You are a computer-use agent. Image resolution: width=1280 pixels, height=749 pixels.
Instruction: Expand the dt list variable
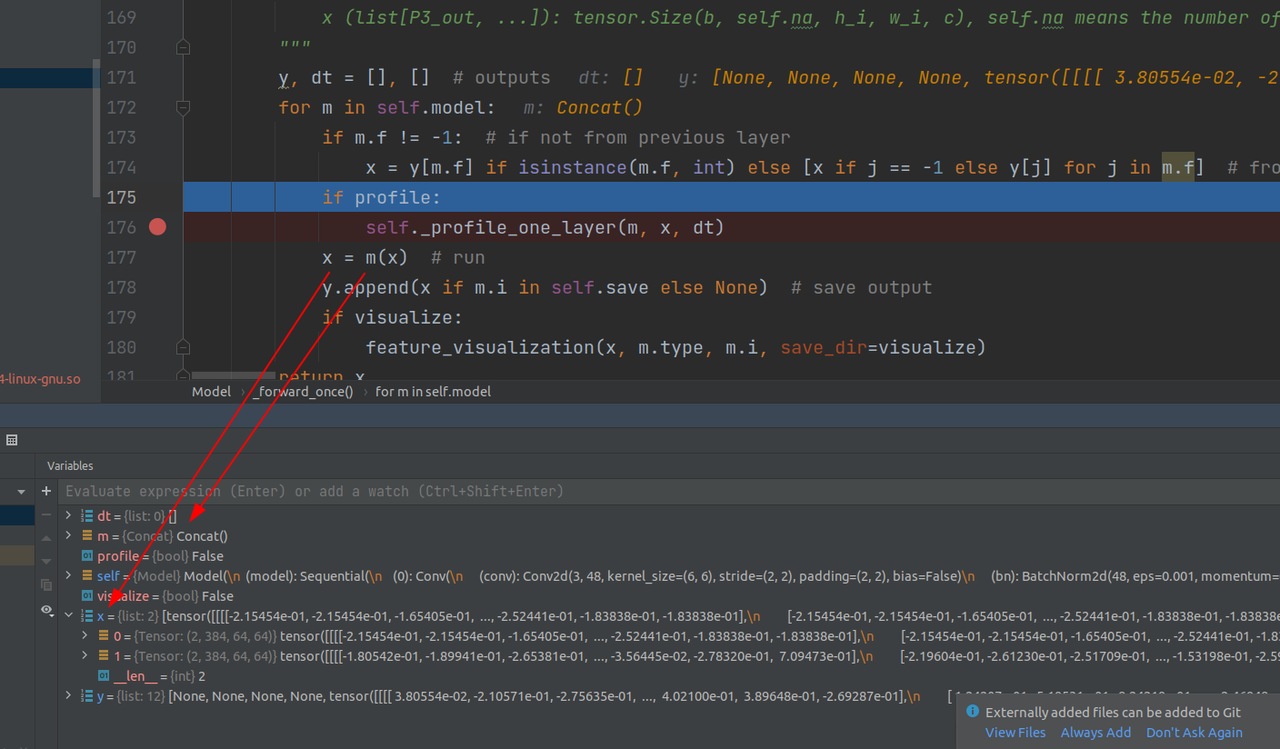tap(68, 516)
